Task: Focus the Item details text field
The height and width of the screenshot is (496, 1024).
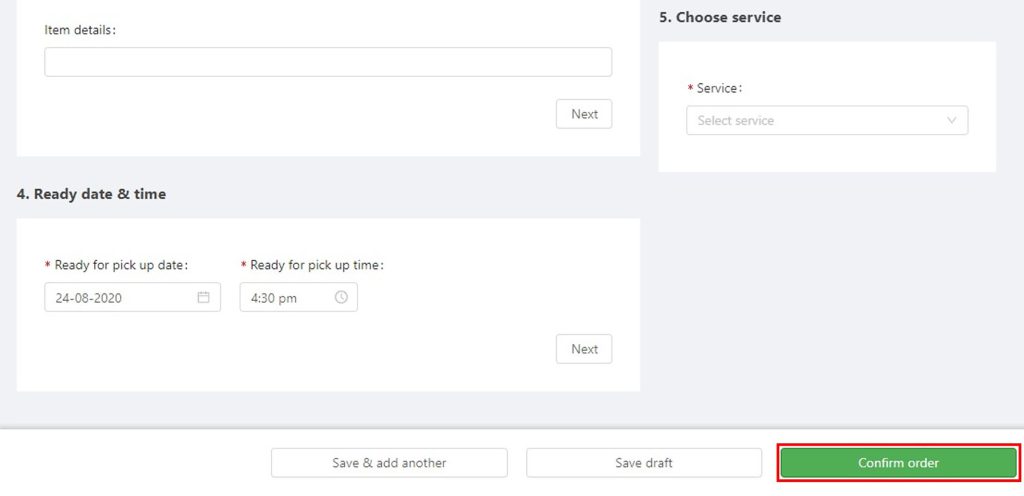Action: click(x=328, y=62)
